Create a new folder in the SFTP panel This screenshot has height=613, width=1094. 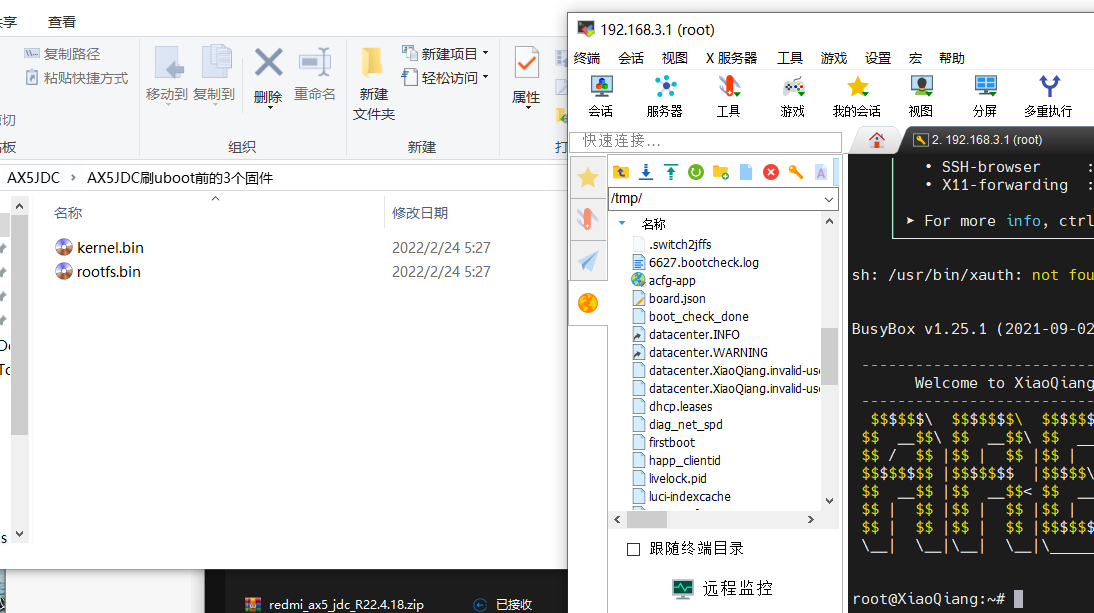coord(720,172)
